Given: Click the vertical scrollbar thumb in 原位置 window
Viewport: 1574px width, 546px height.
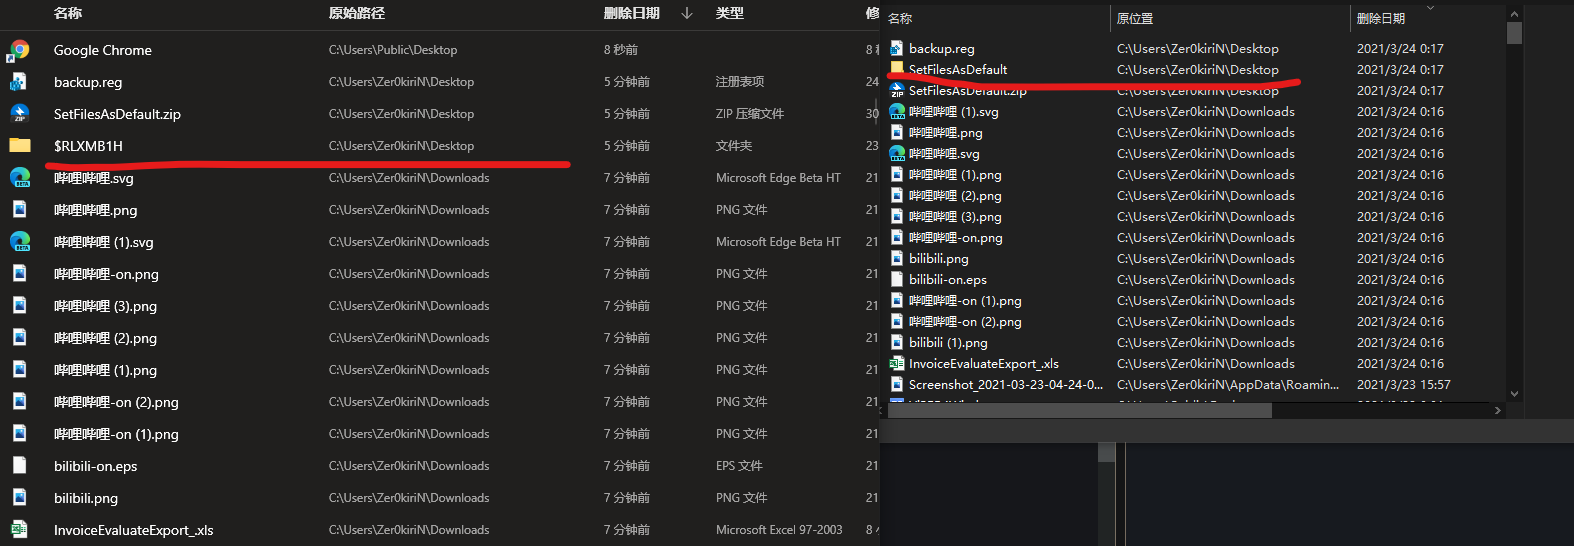Looking at the screenshot, I should pyautogui.click(x=1514, y=33).
